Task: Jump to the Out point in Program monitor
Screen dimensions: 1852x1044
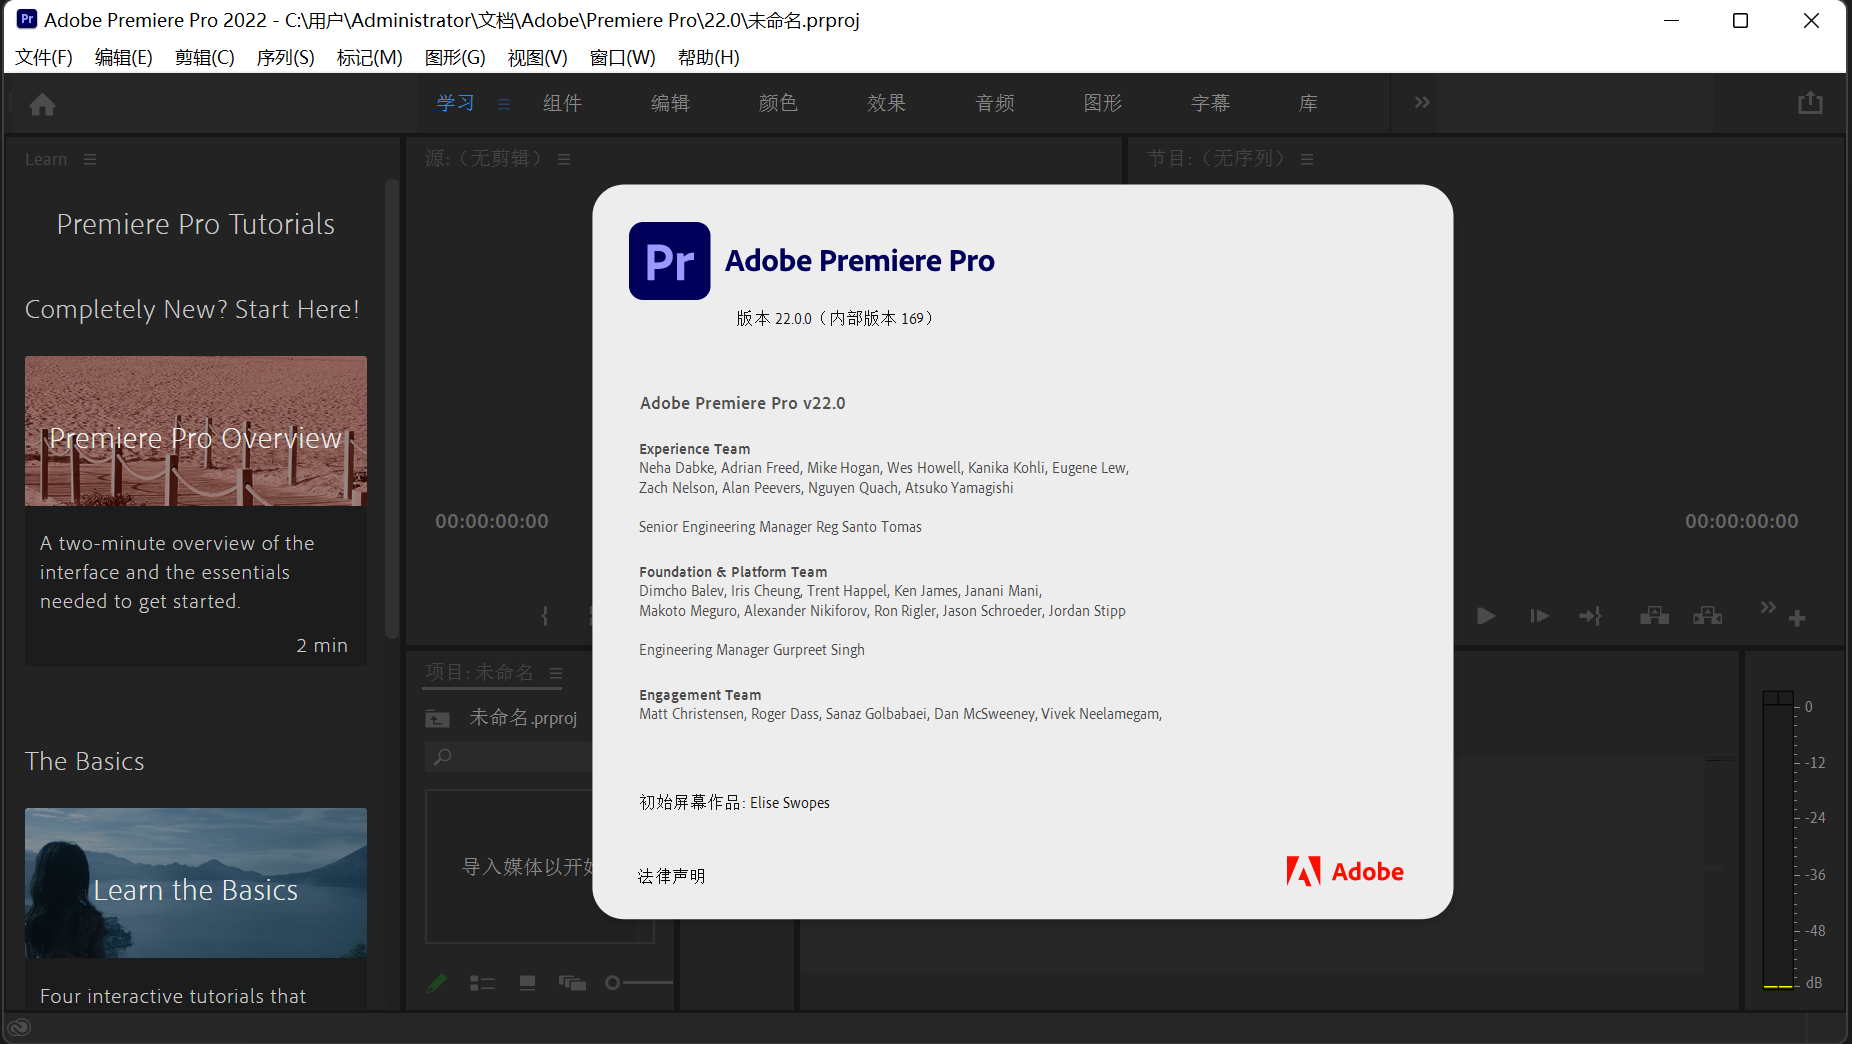Action: pyautogui.click(x=1590, y=616)
